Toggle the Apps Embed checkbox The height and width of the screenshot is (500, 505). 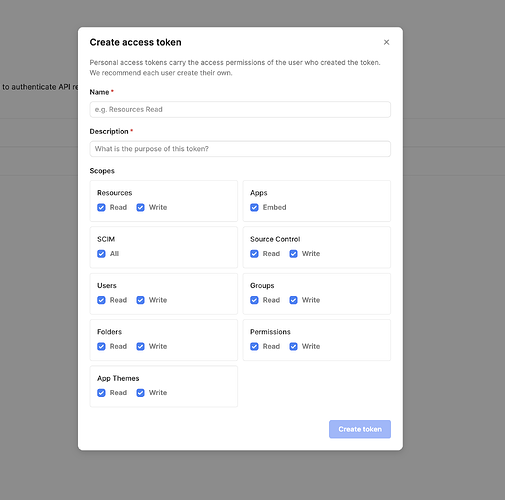(254, 207)
